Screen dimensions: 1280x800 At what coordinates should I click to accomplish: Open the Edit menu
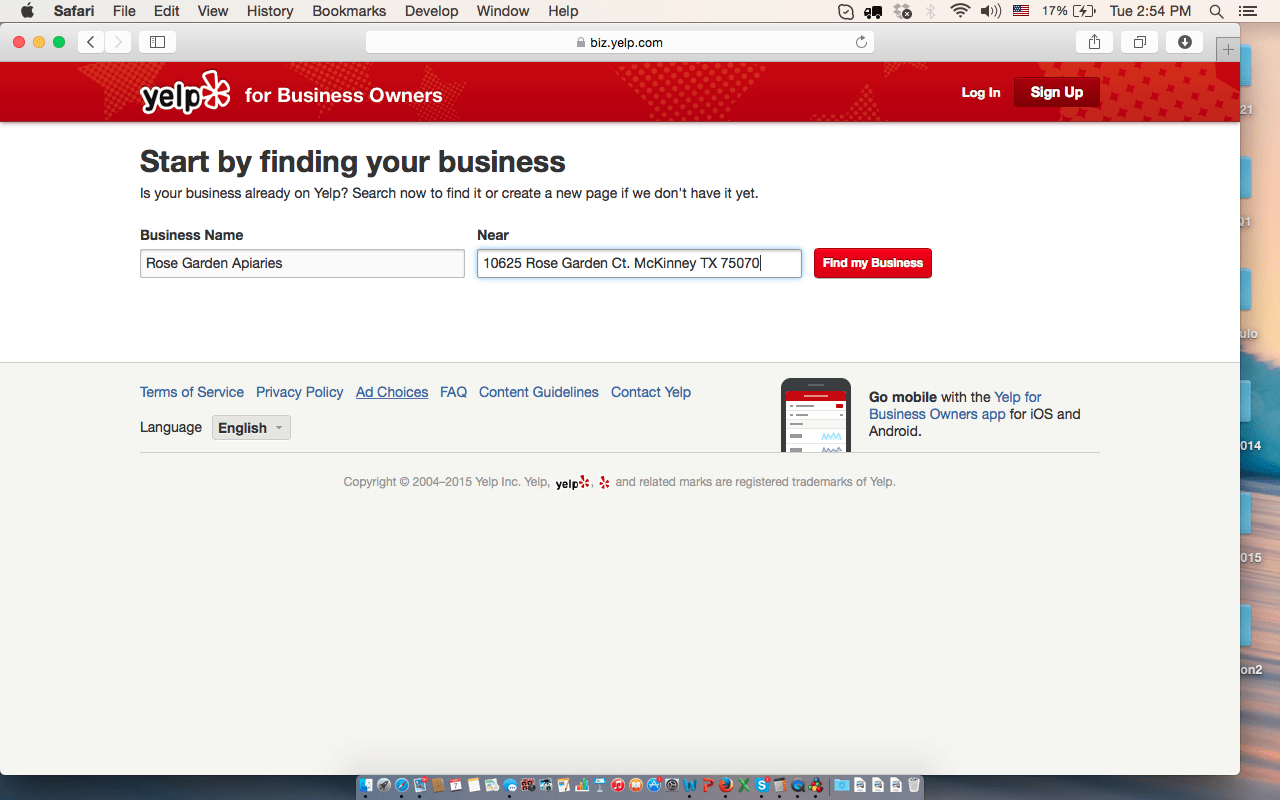point(167,11)
